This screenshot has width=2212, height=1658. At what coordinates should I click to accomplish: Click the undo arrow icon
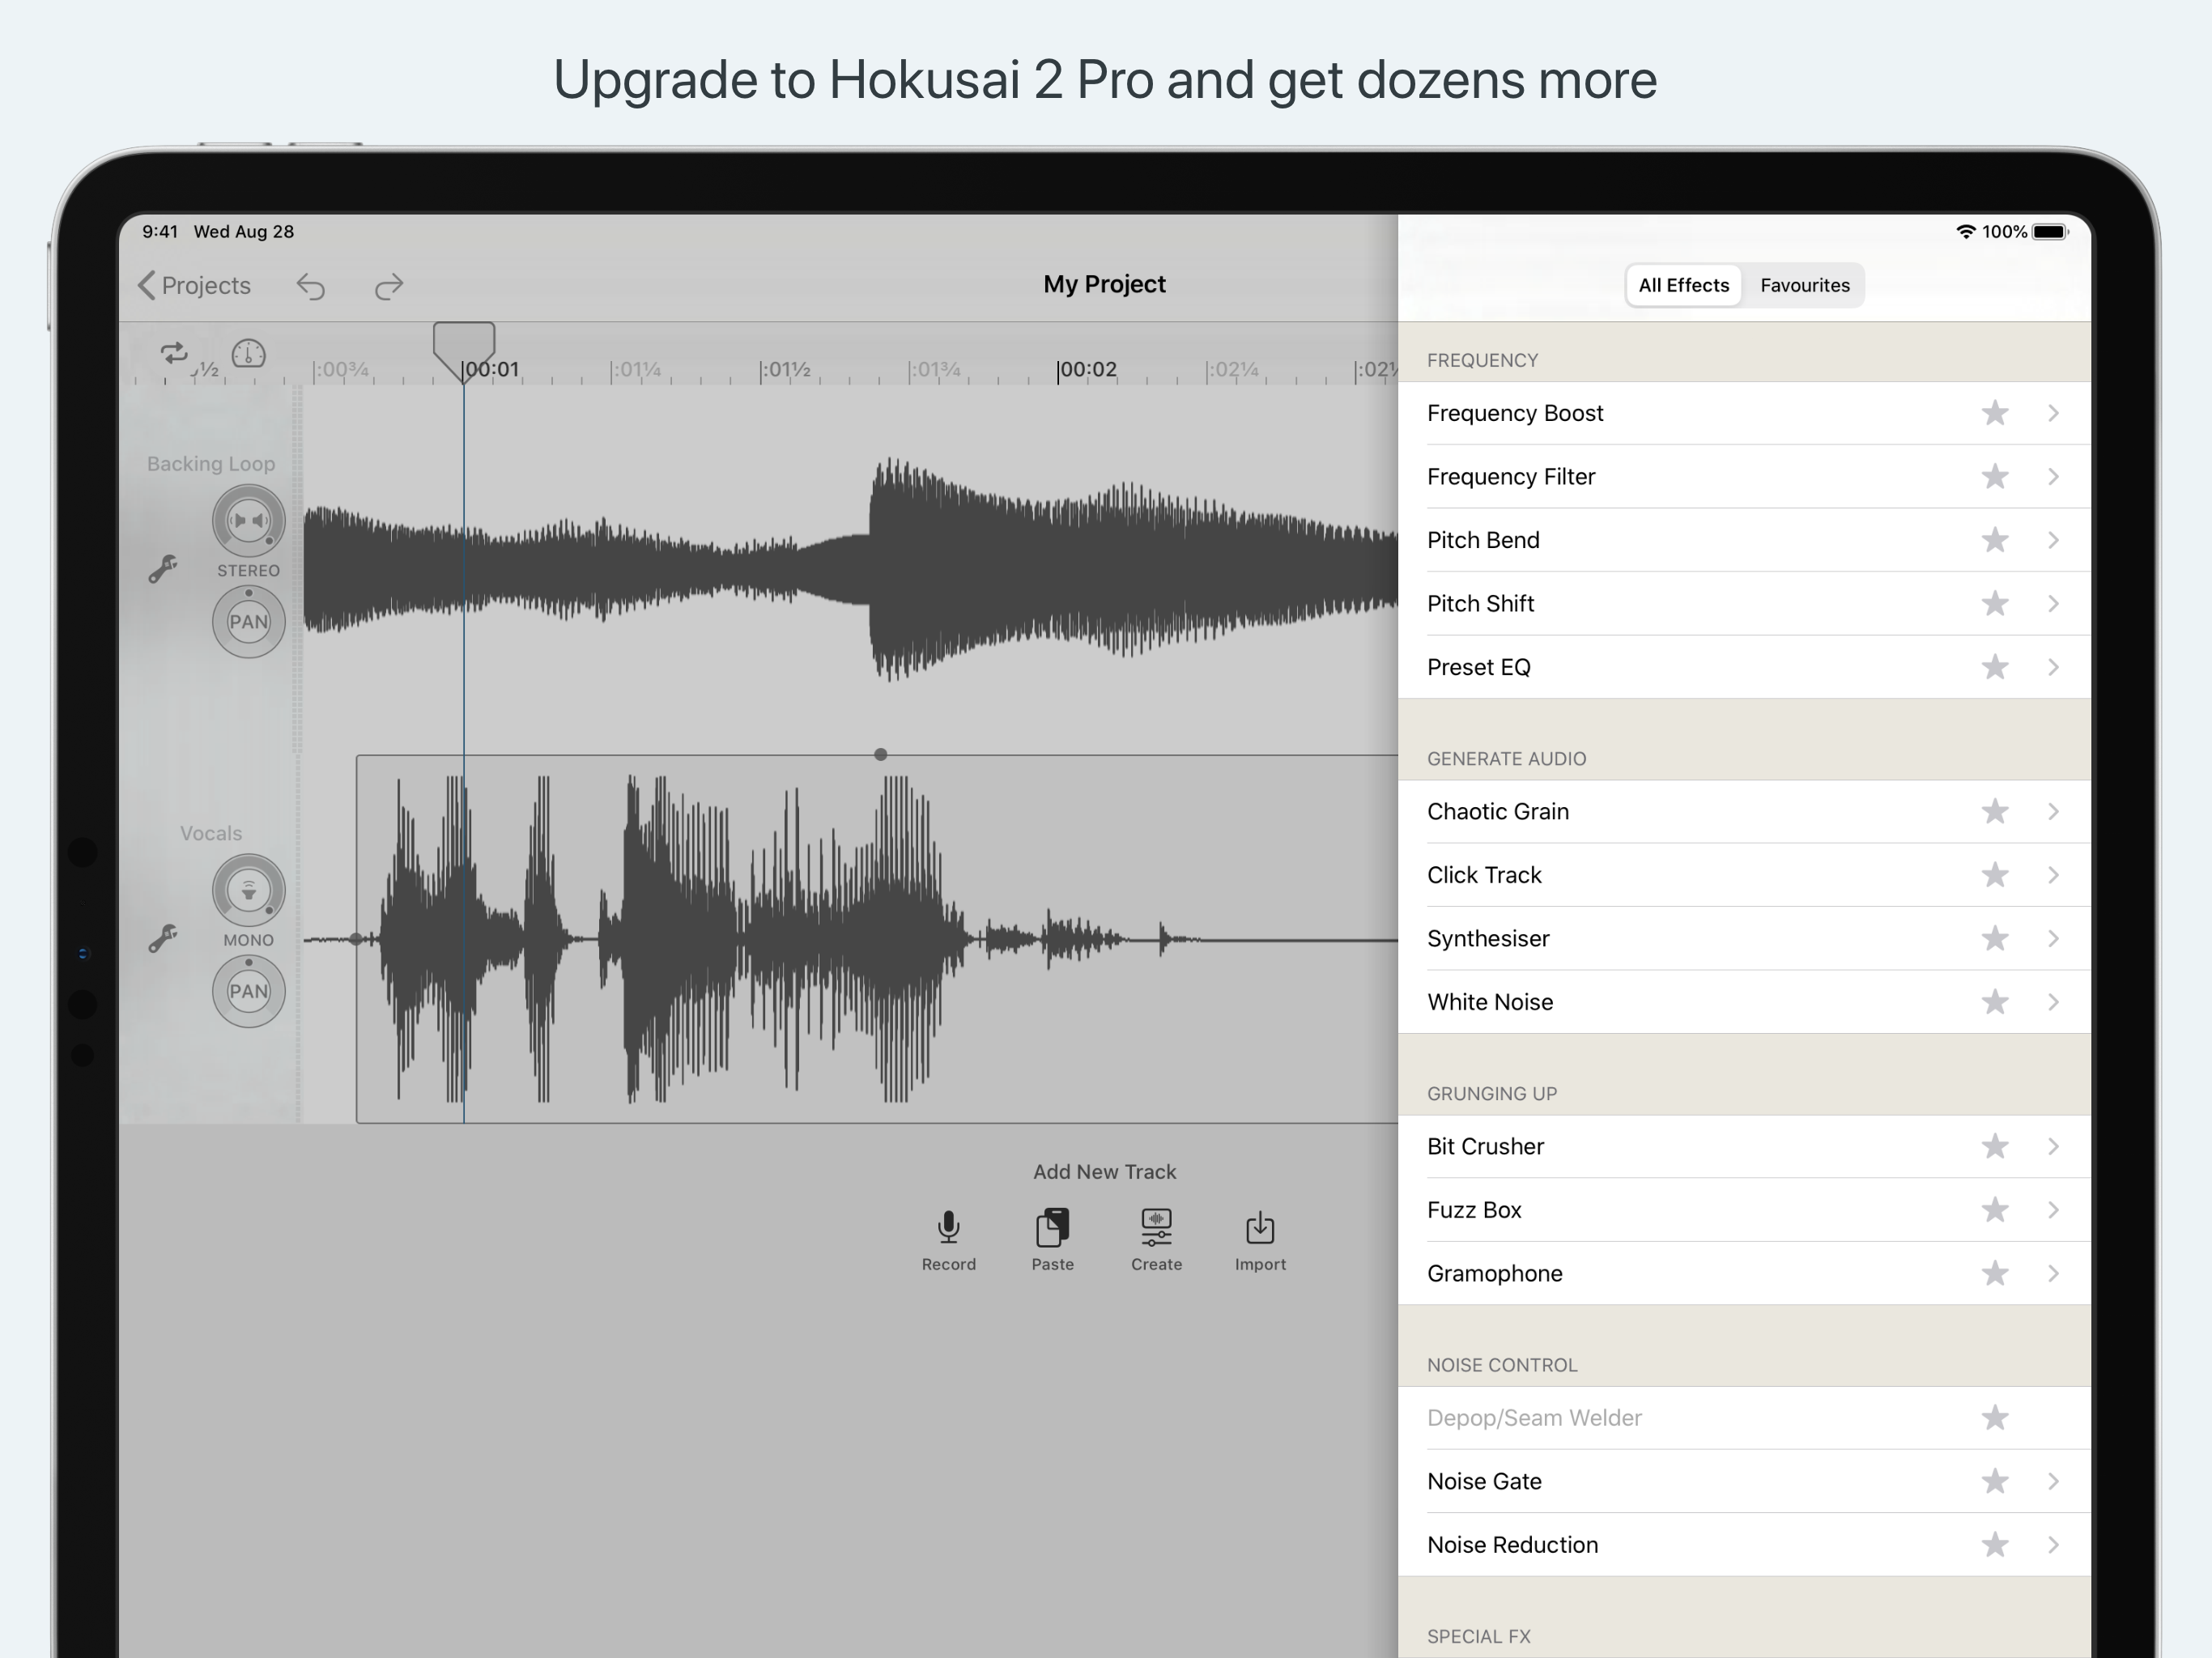[311, 288]
